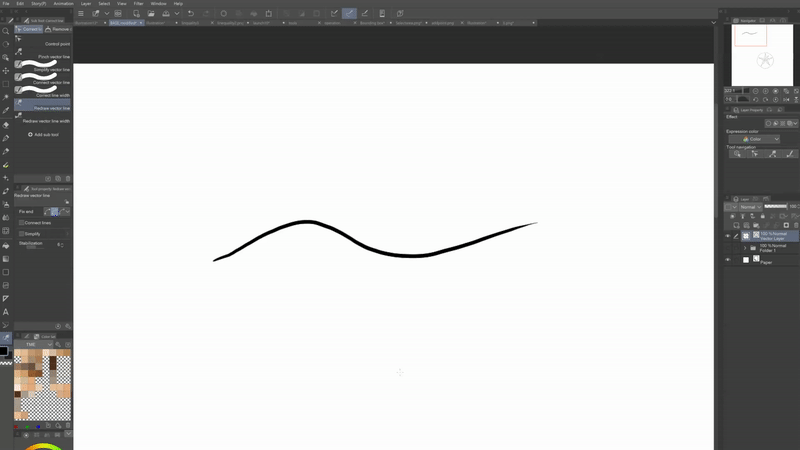
Task: Expand the document tabs overflow arrow
Action: pos(713,23)
